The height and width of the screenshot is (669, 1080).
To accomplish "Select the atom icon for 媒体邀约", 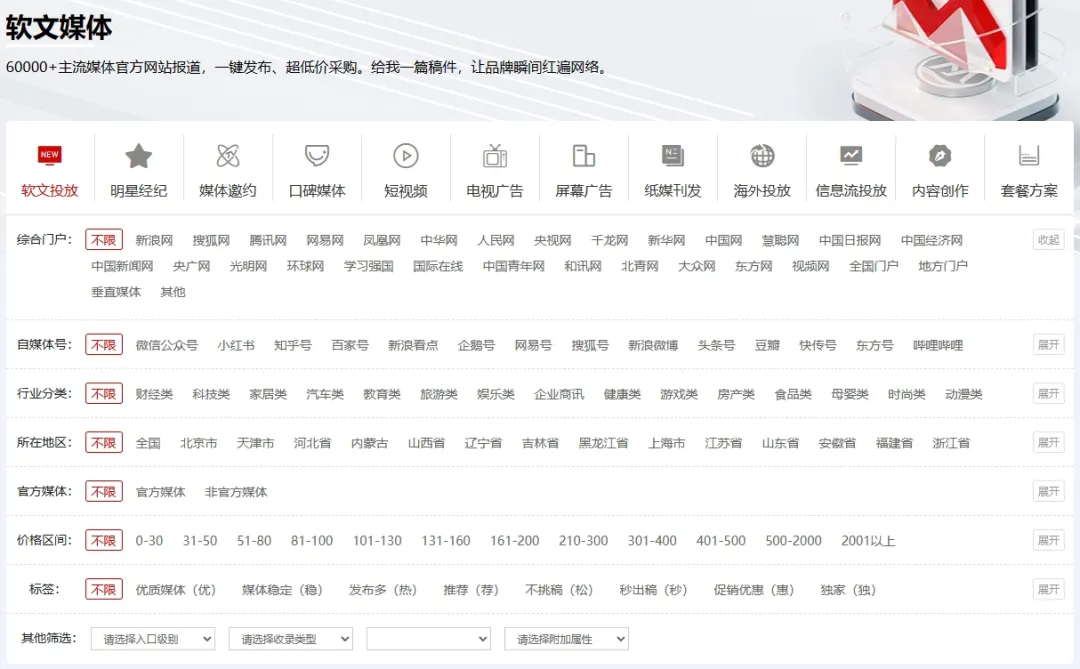I will click(x=228, y=156).
